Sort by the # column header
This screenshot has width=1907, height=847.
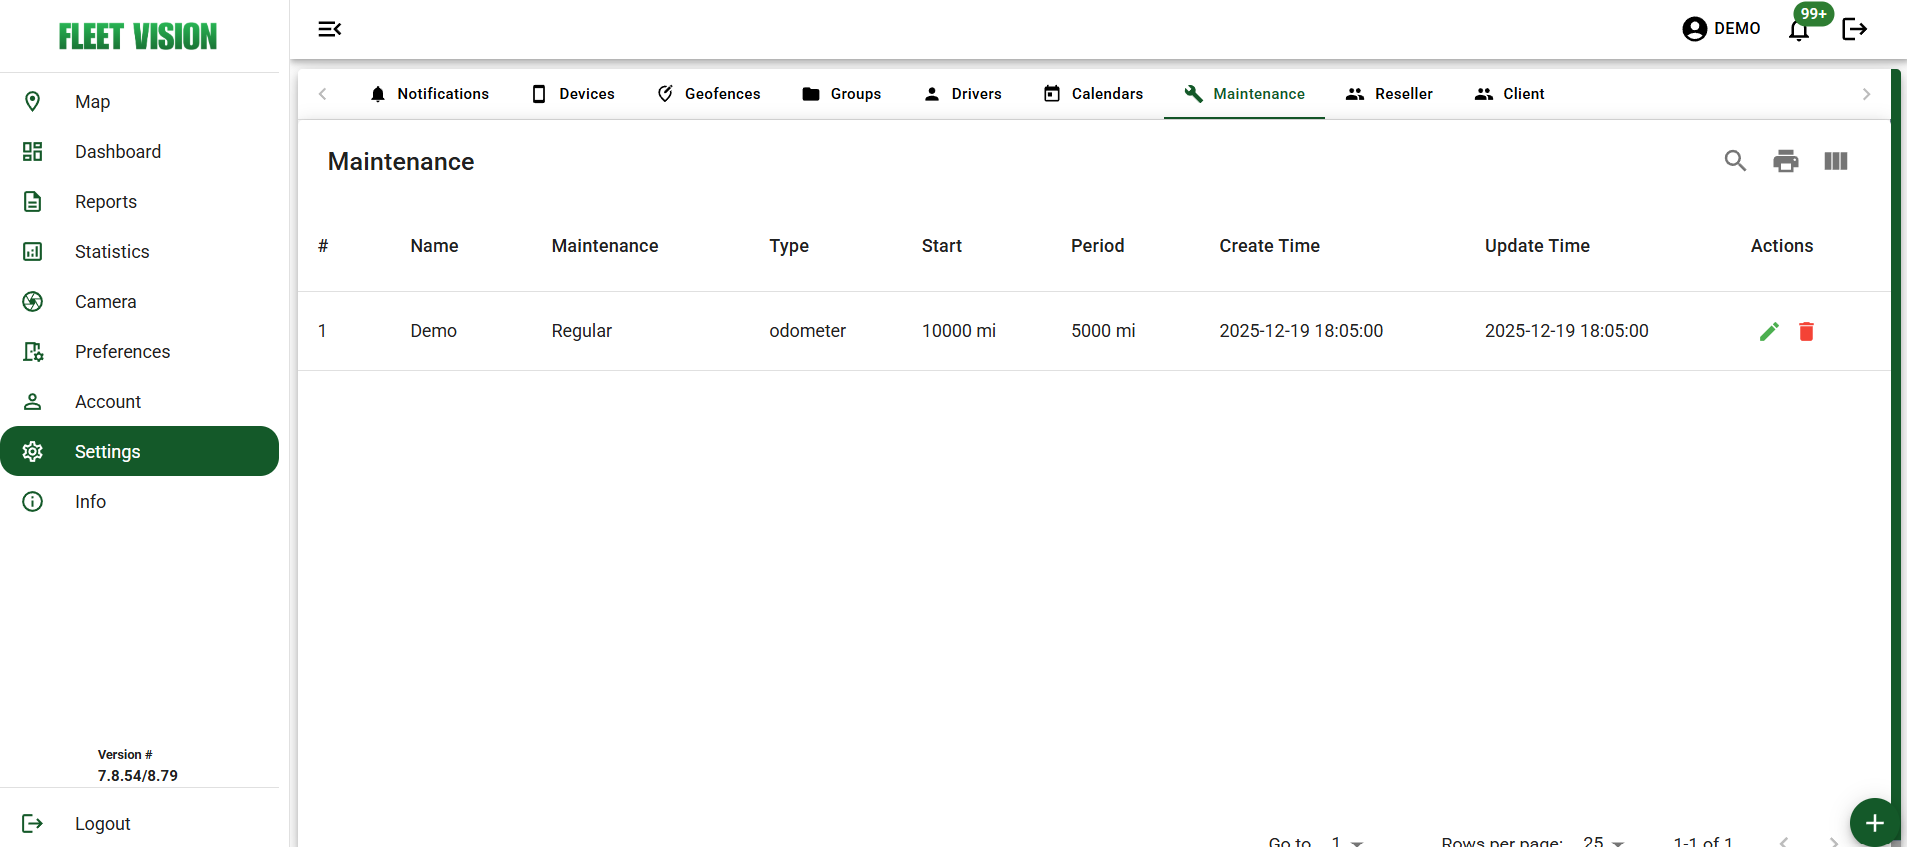[x=323, y=246]
